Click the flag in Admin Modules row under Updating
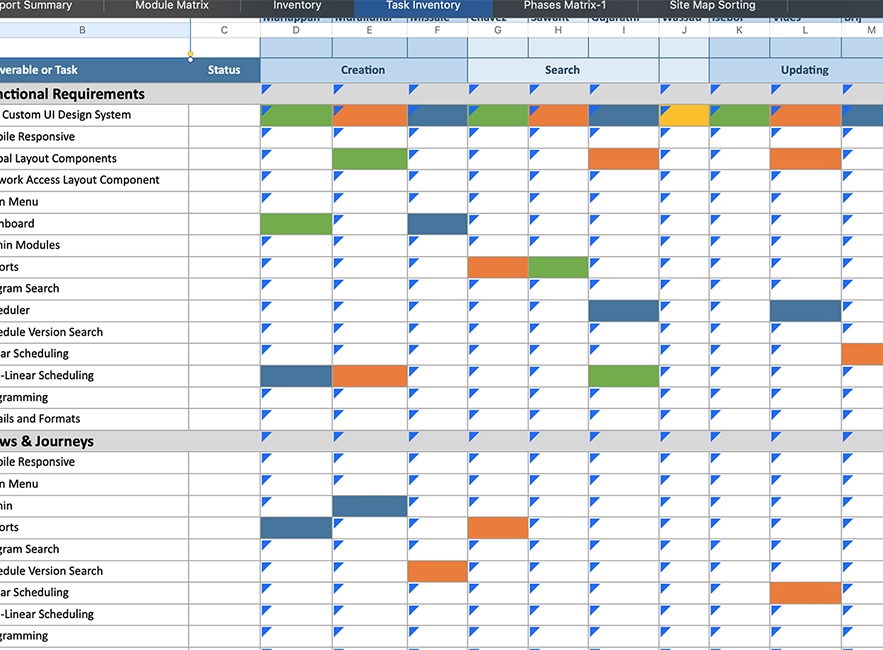Viewport: 883px width, 650px height. point(713,240)
